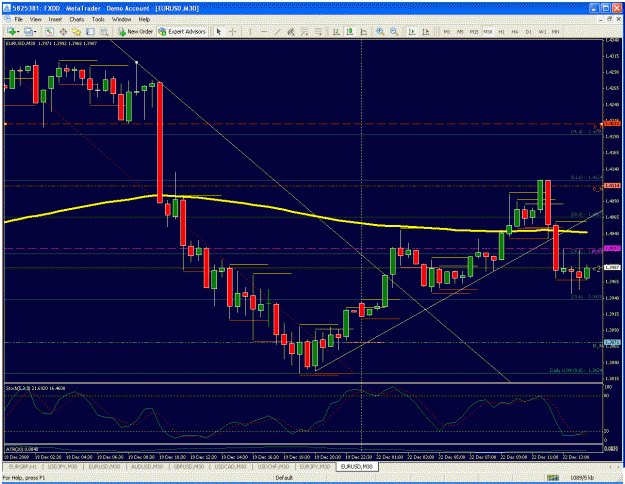
Task: Switch to the AUDUSD,M30 chart tab
Action: (x=147, y=466)
